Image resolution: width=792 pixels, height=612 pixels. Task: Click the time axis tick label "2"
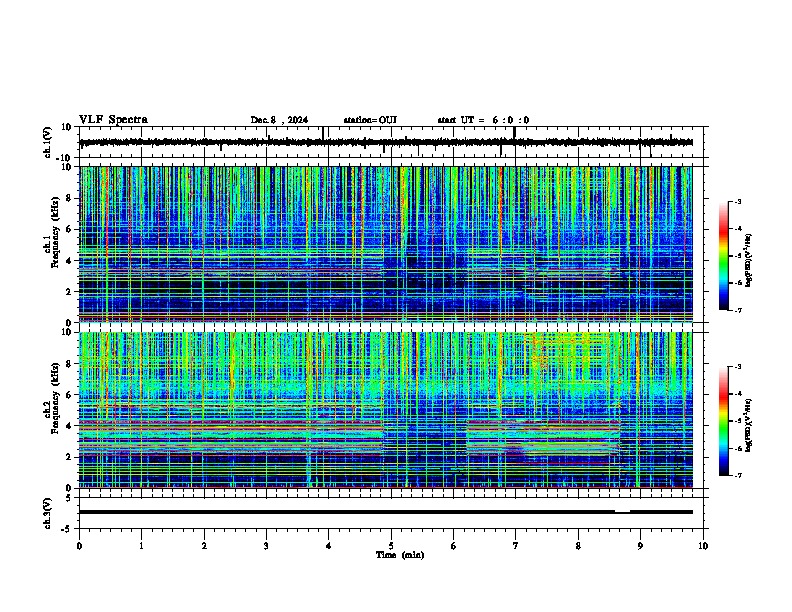(x=204, y=546)
